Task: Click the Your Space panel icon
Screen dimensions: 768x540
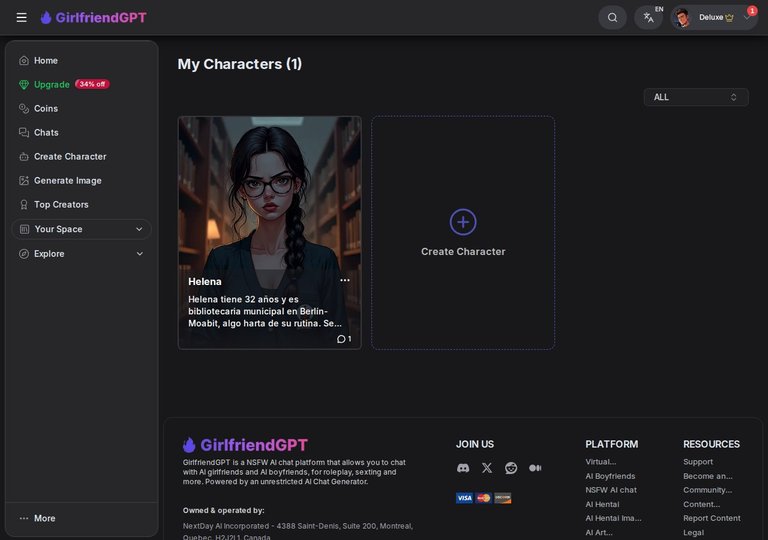Action: point(24,229)
